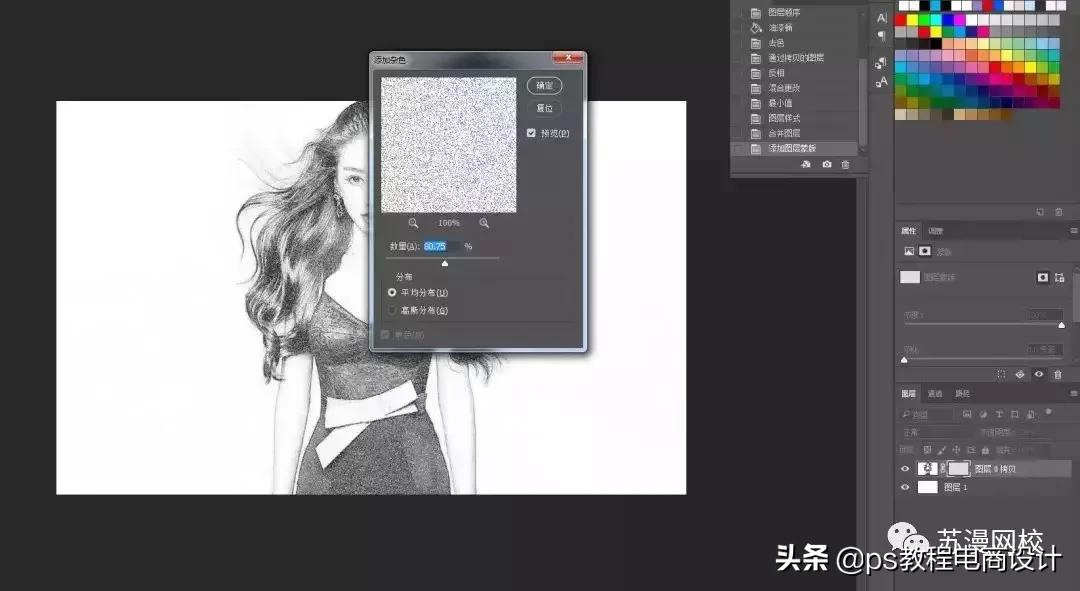
Task: Toggle the 预览 preview checkbox in Add Noise dialog
Action: click(x=531, y=132)
